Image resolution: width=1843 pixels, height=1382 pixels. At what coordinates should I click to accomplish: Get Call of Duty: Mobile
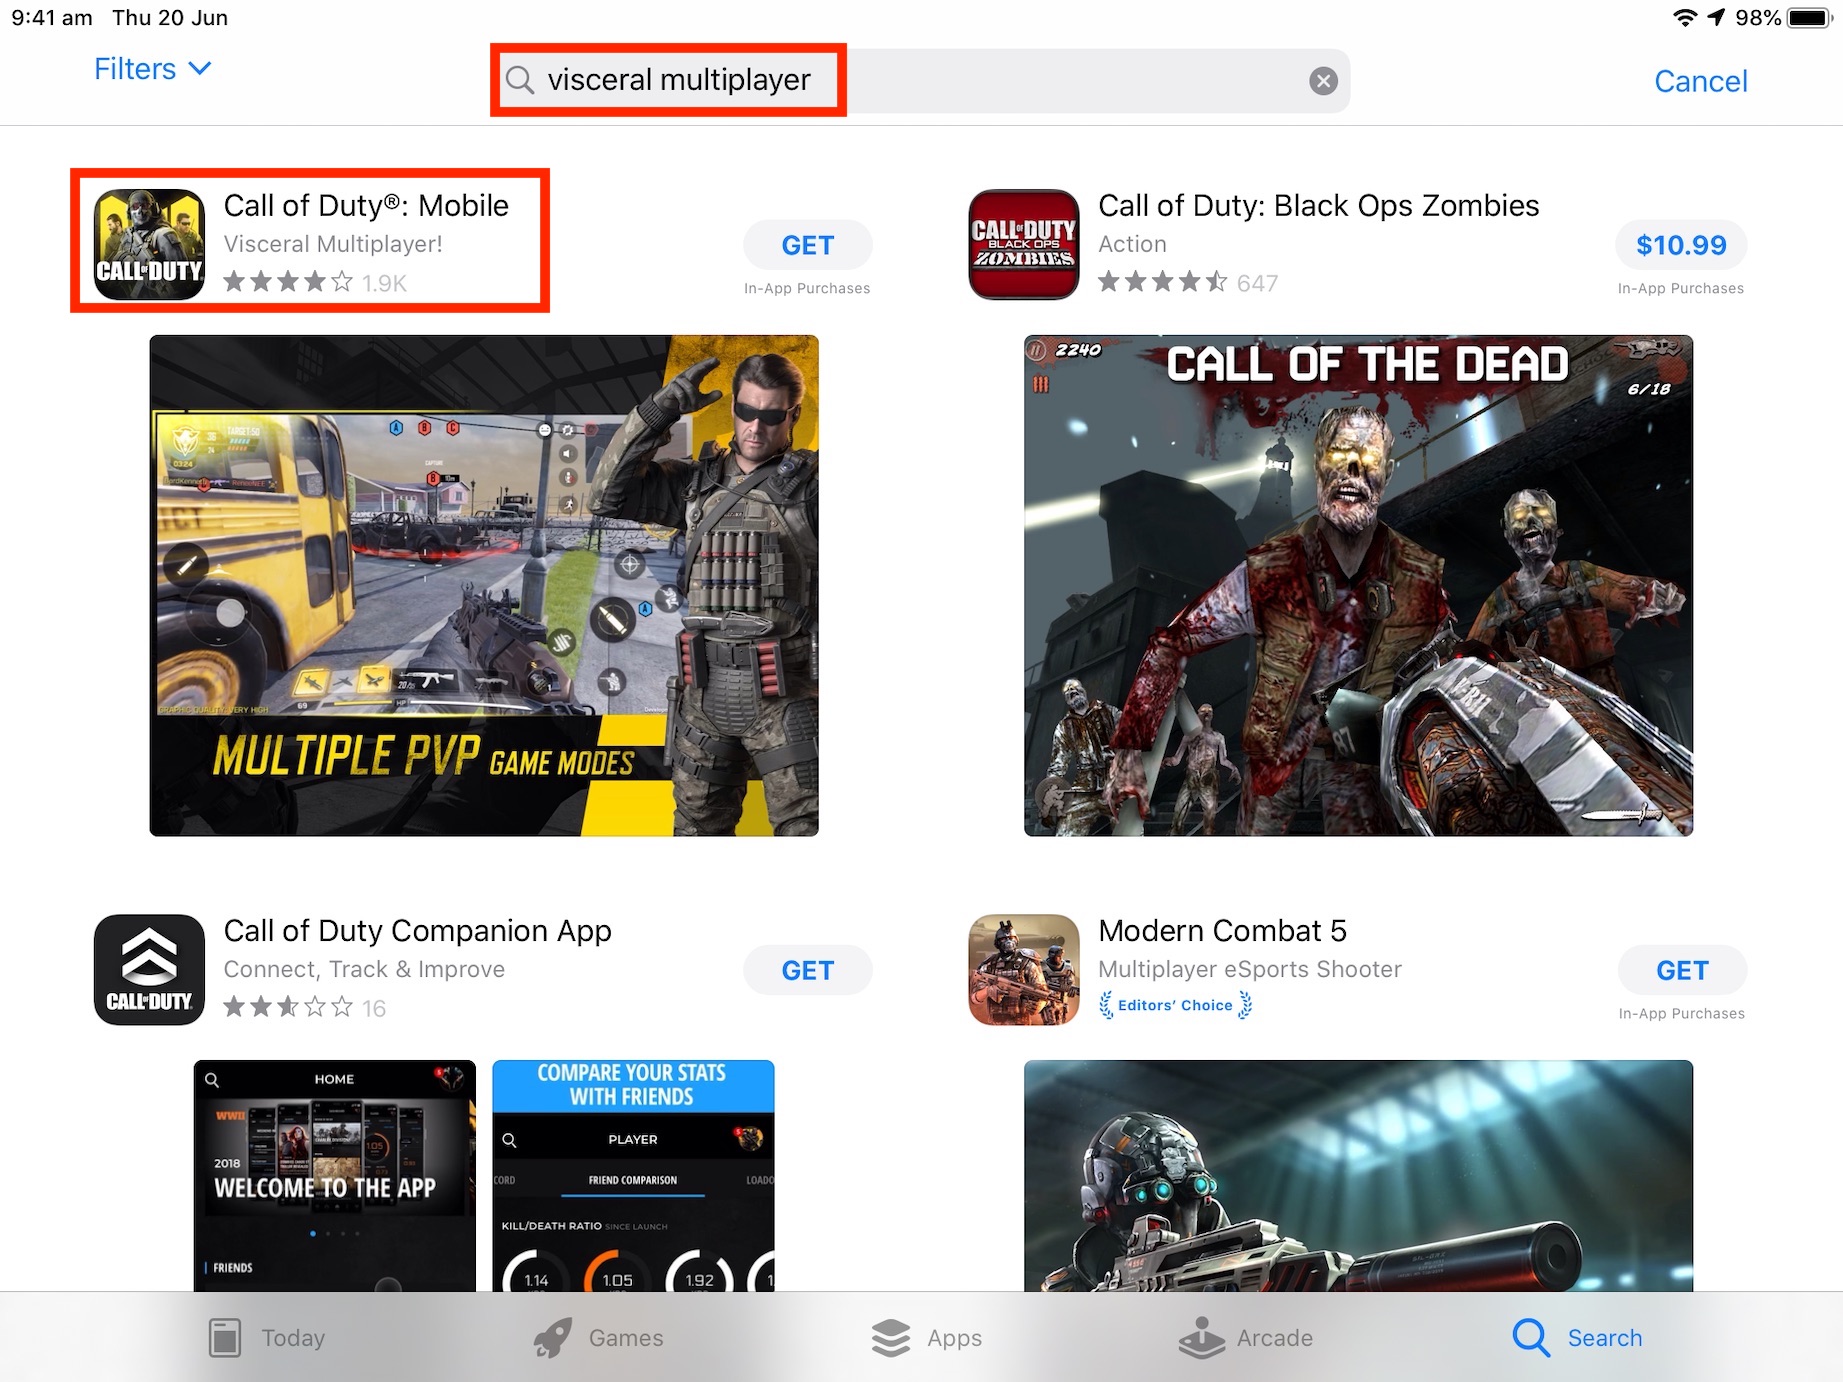point(807,245)
